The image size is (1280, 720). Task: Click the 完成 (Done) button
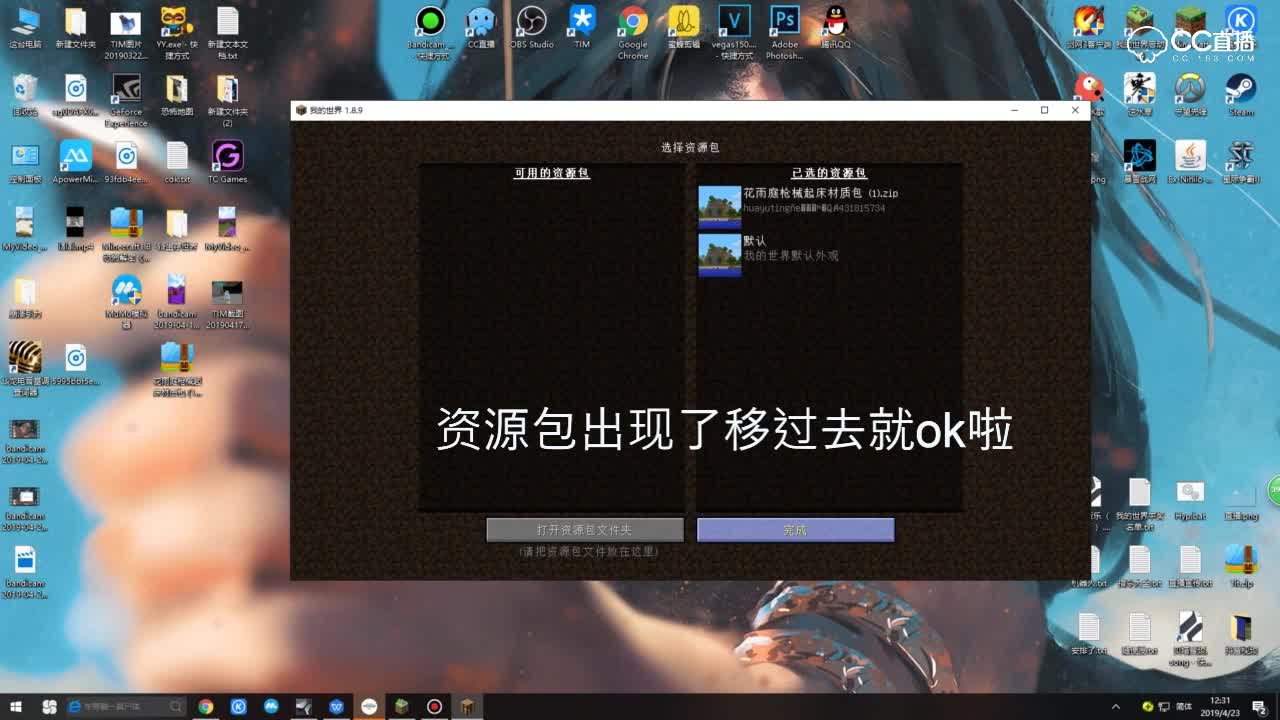(x=795, y=530)
